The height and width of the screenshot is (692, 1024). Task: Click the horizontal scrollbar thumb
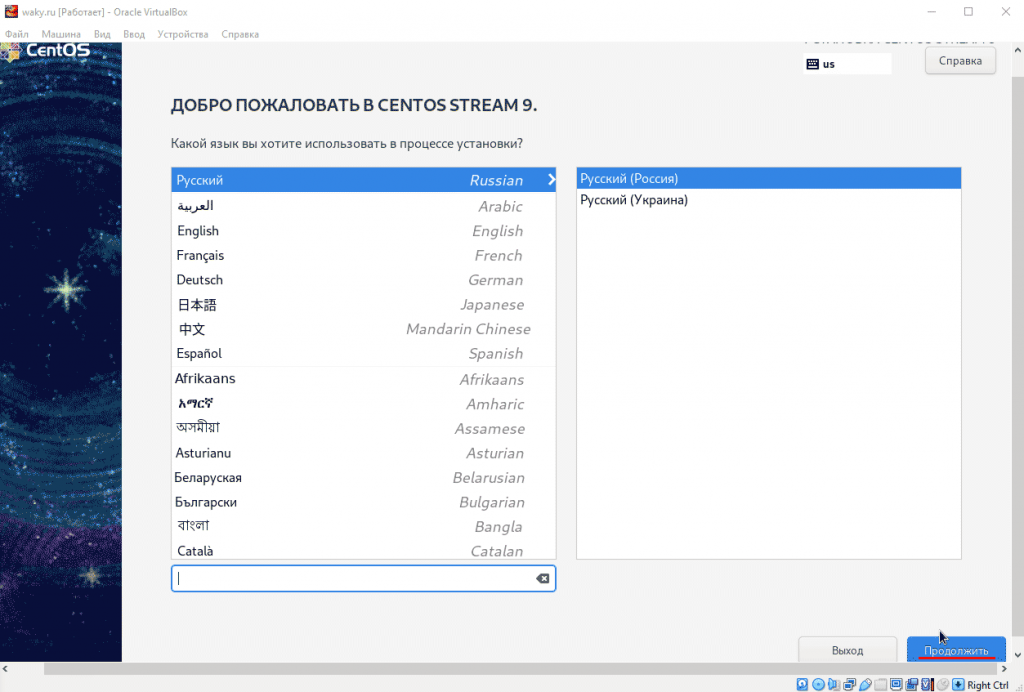[x=520, y=668]
